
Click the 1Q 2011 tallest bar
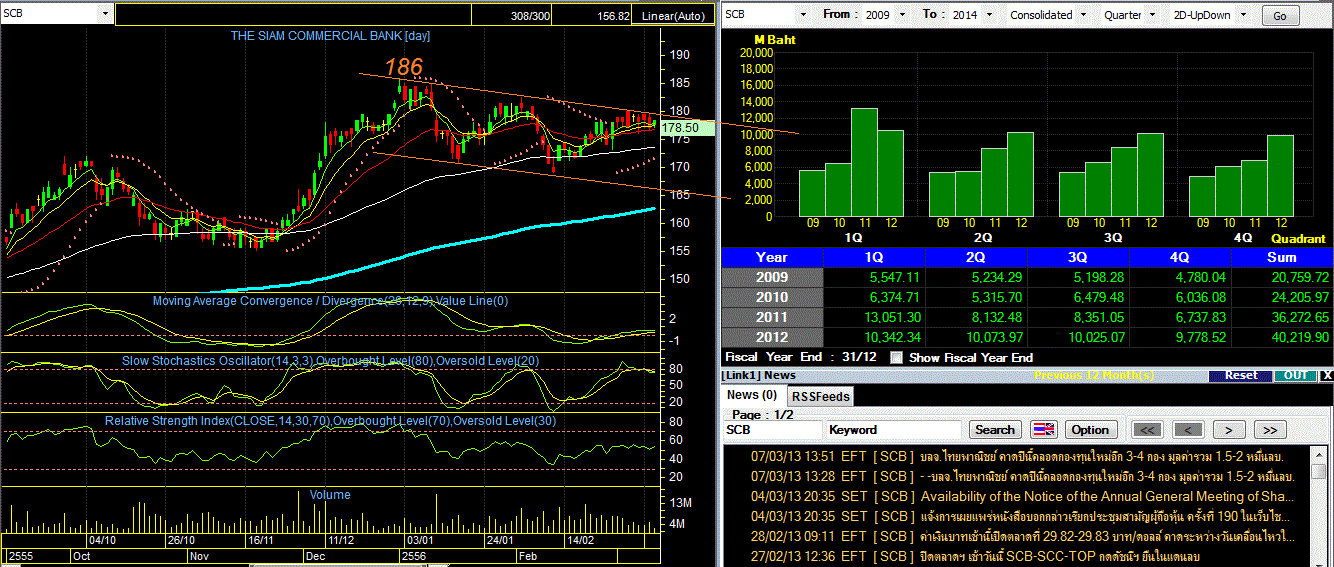coord(864,162)
